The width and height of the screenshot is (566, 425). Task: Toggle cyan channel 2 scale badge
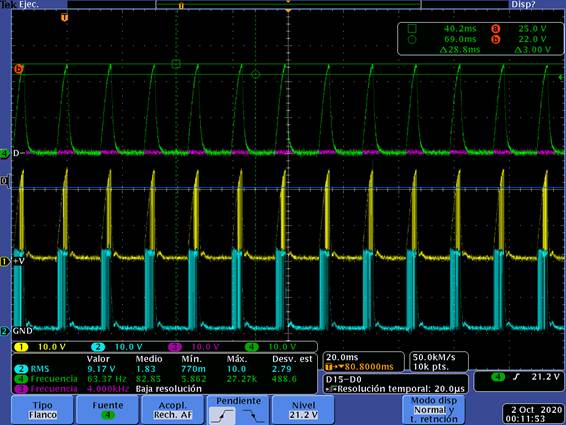pos(98,347)
